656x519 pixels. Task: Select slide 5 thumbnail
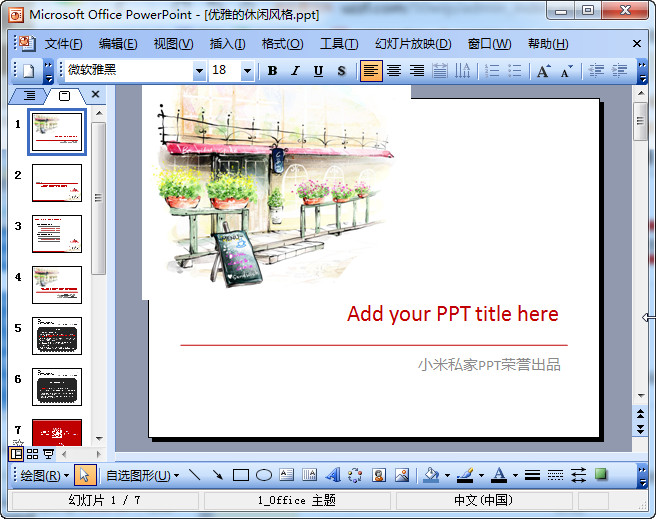(x=57, y=336)
